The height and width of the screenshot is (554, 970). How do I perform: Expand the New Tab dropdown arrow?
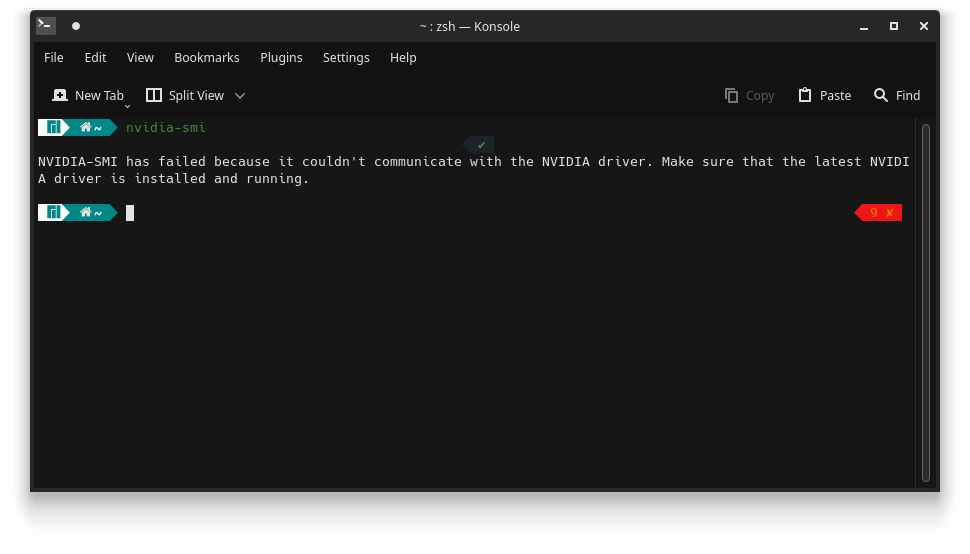pyautogui.click(x=127, y=106)
